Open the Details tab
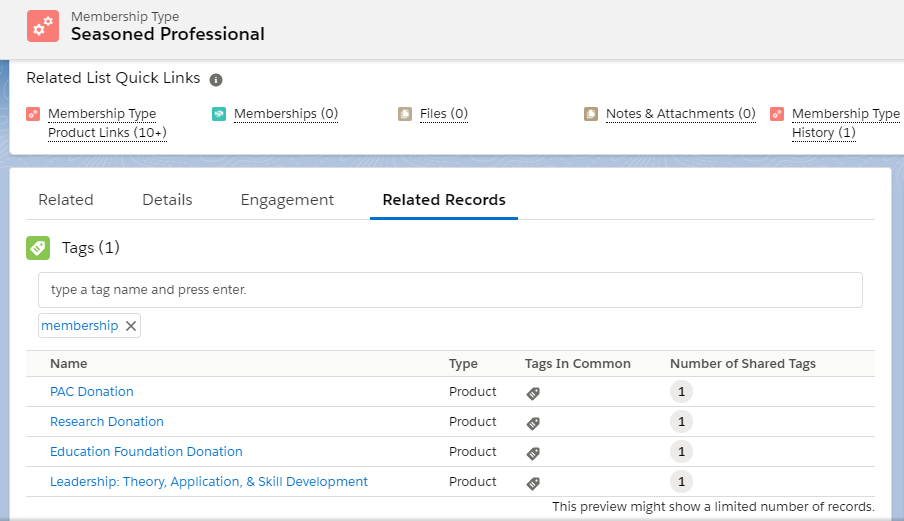This screenshot has height=521, width=904. (x=167, y=200)
